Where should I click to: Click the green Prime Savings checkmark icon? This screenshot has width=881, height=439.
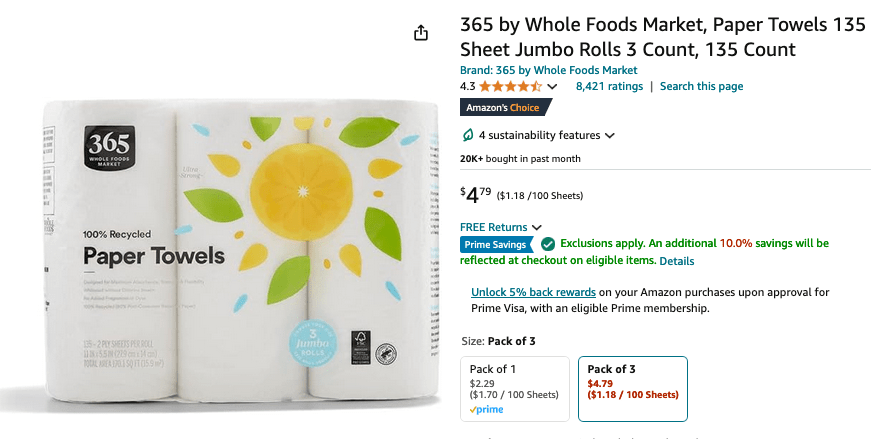[548, 243]
